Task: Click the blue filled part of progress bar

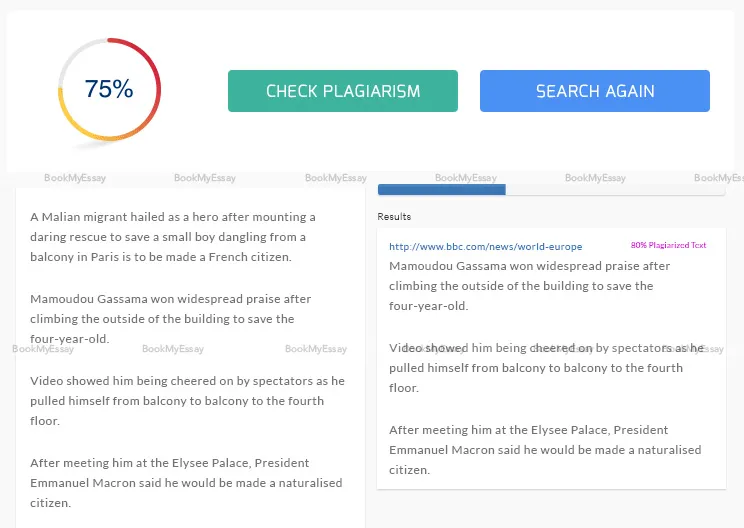Action: point(441,190)
